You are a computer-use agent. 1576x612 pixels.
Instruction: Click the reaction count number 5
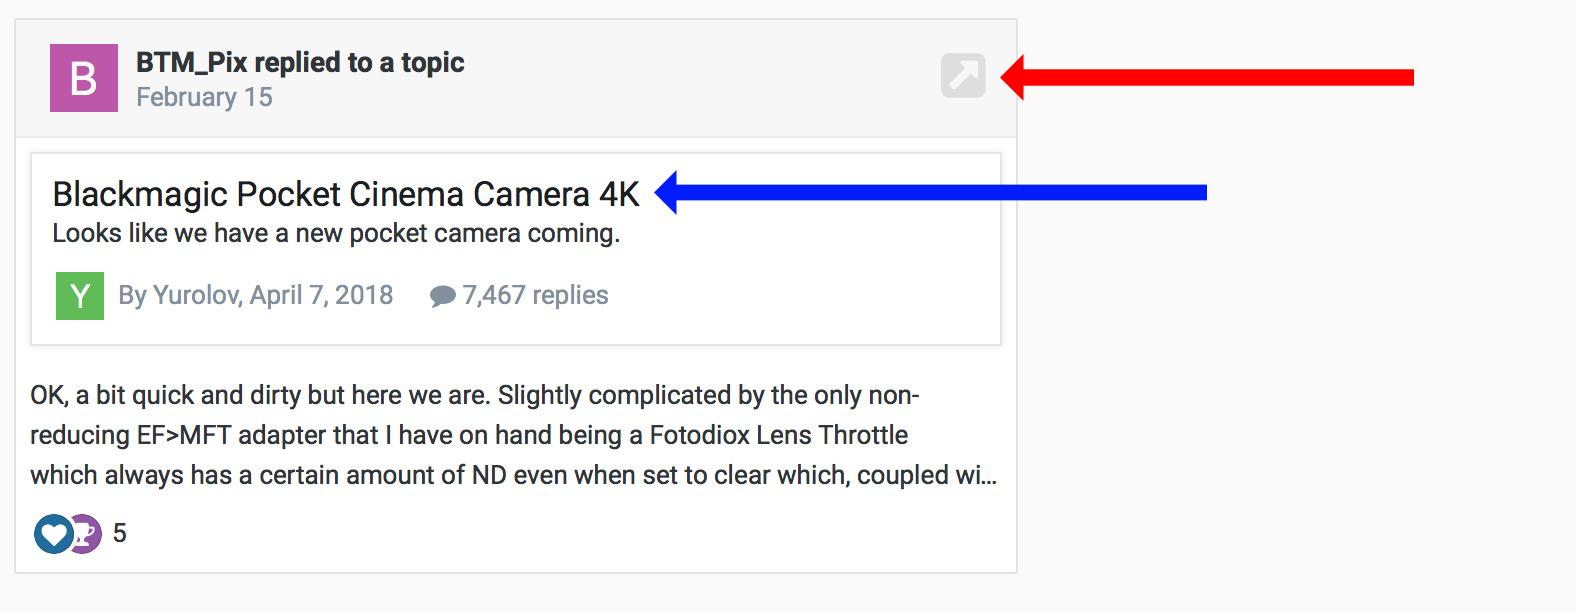[x=120, y=534]
